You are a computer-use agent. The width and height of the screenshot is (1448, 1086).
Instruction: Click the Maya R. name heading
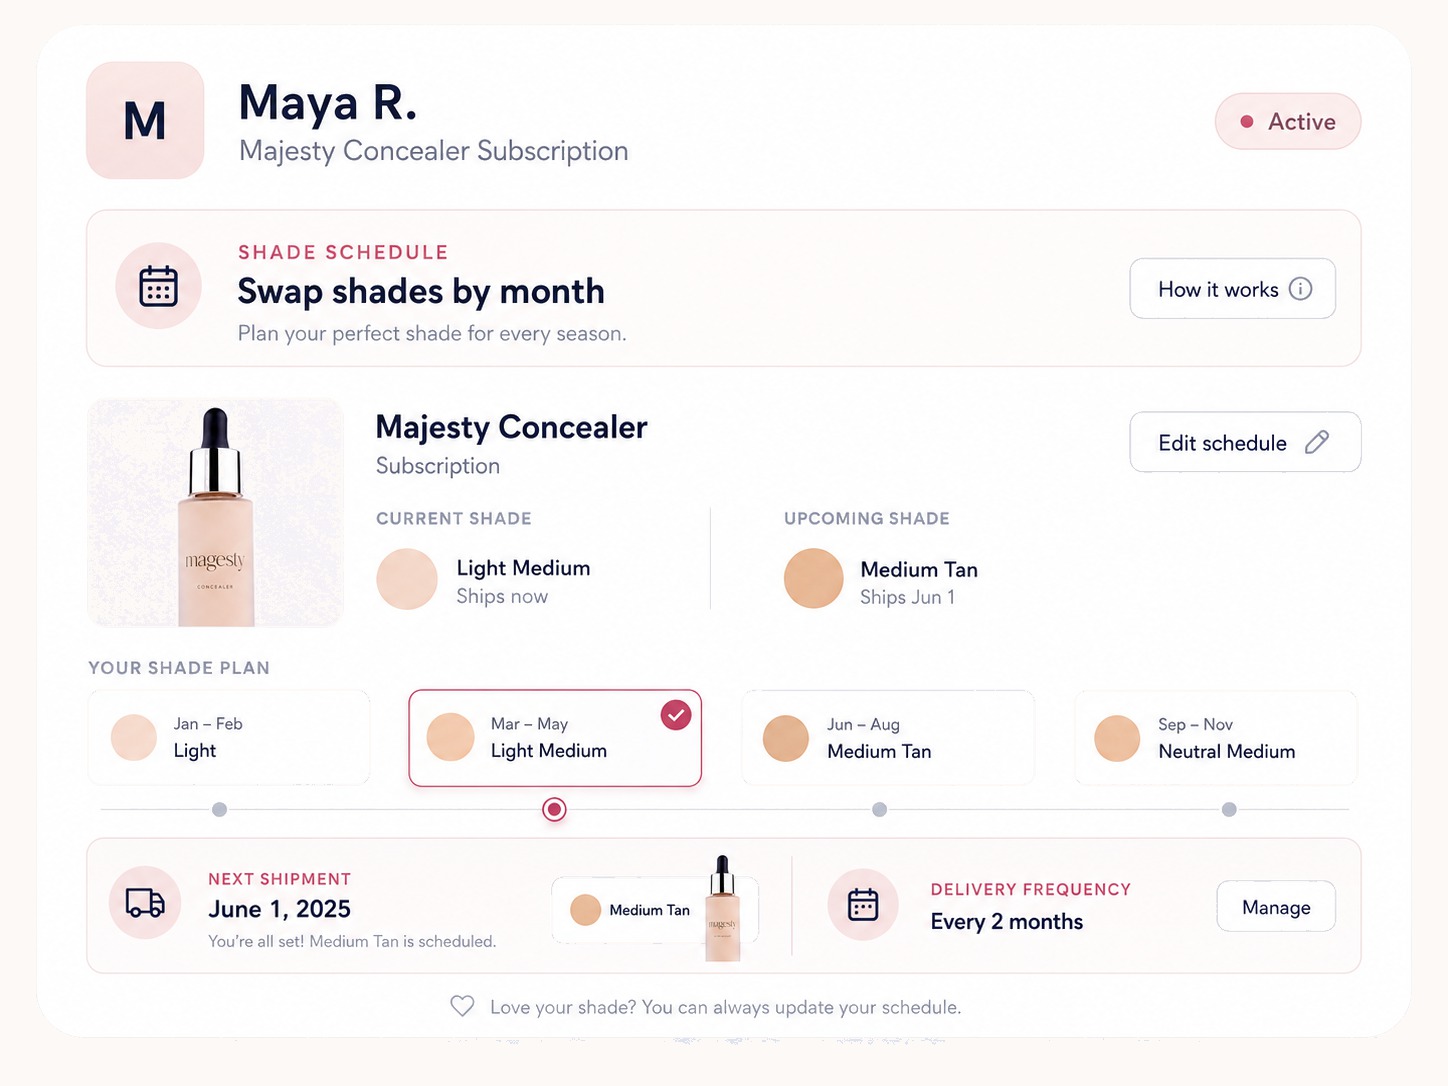[327, 103]
